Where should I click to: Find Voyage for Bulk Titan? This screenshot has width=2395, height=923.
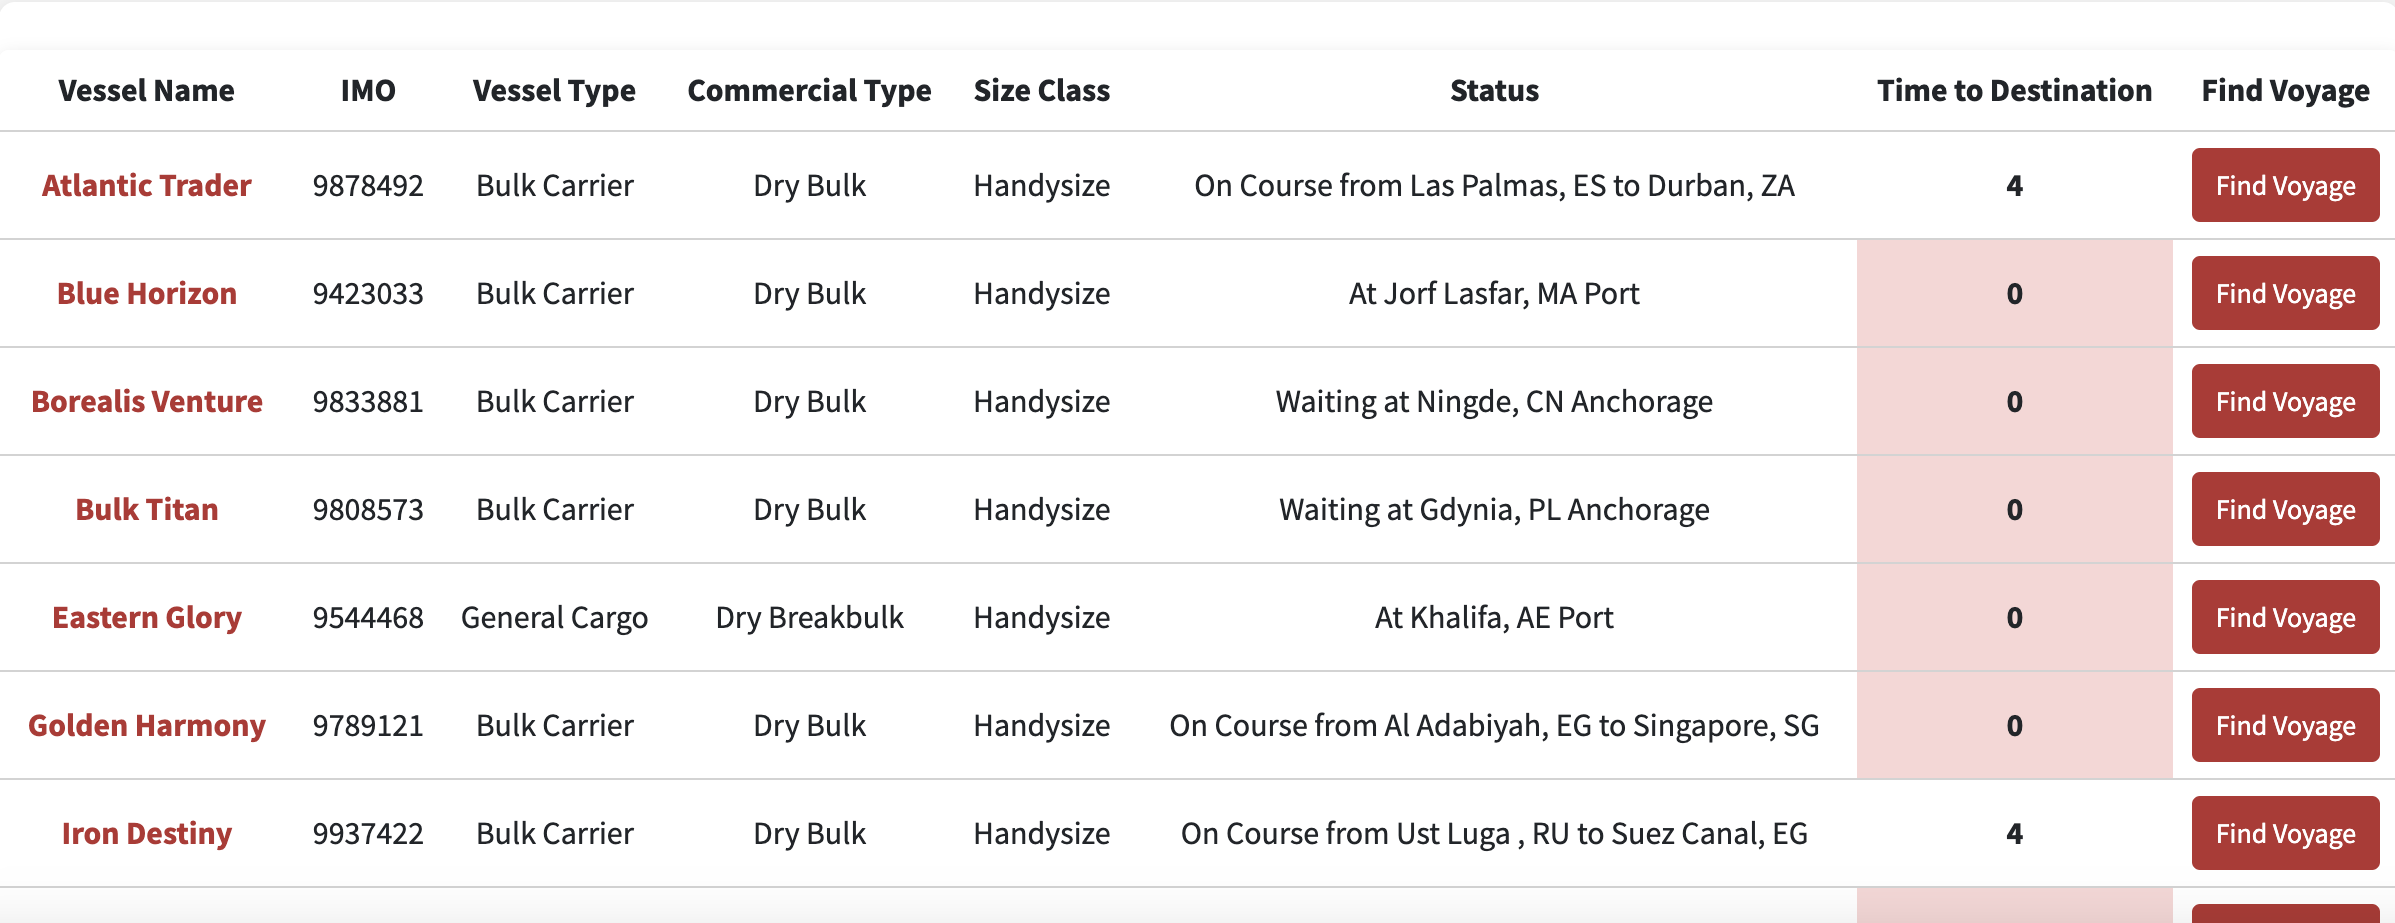coord(2285,509)
